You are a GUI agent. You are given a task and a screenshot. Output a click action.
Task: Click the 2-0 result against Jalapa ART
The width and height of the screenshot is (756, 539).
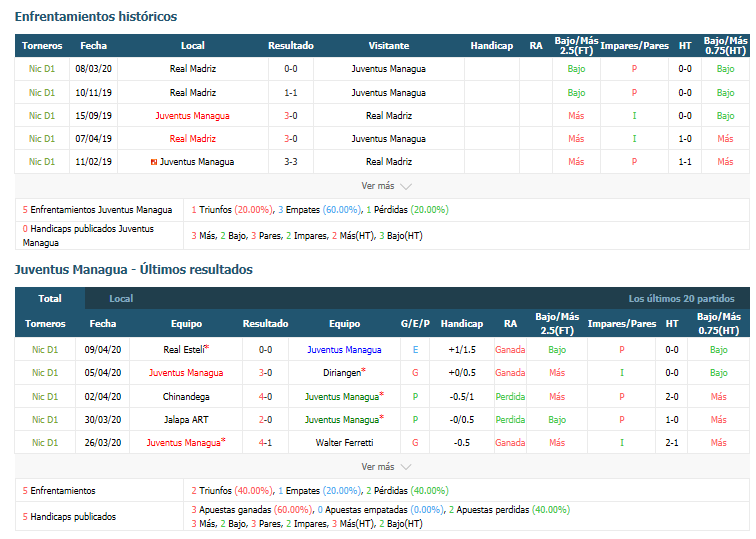coord(265,419)
